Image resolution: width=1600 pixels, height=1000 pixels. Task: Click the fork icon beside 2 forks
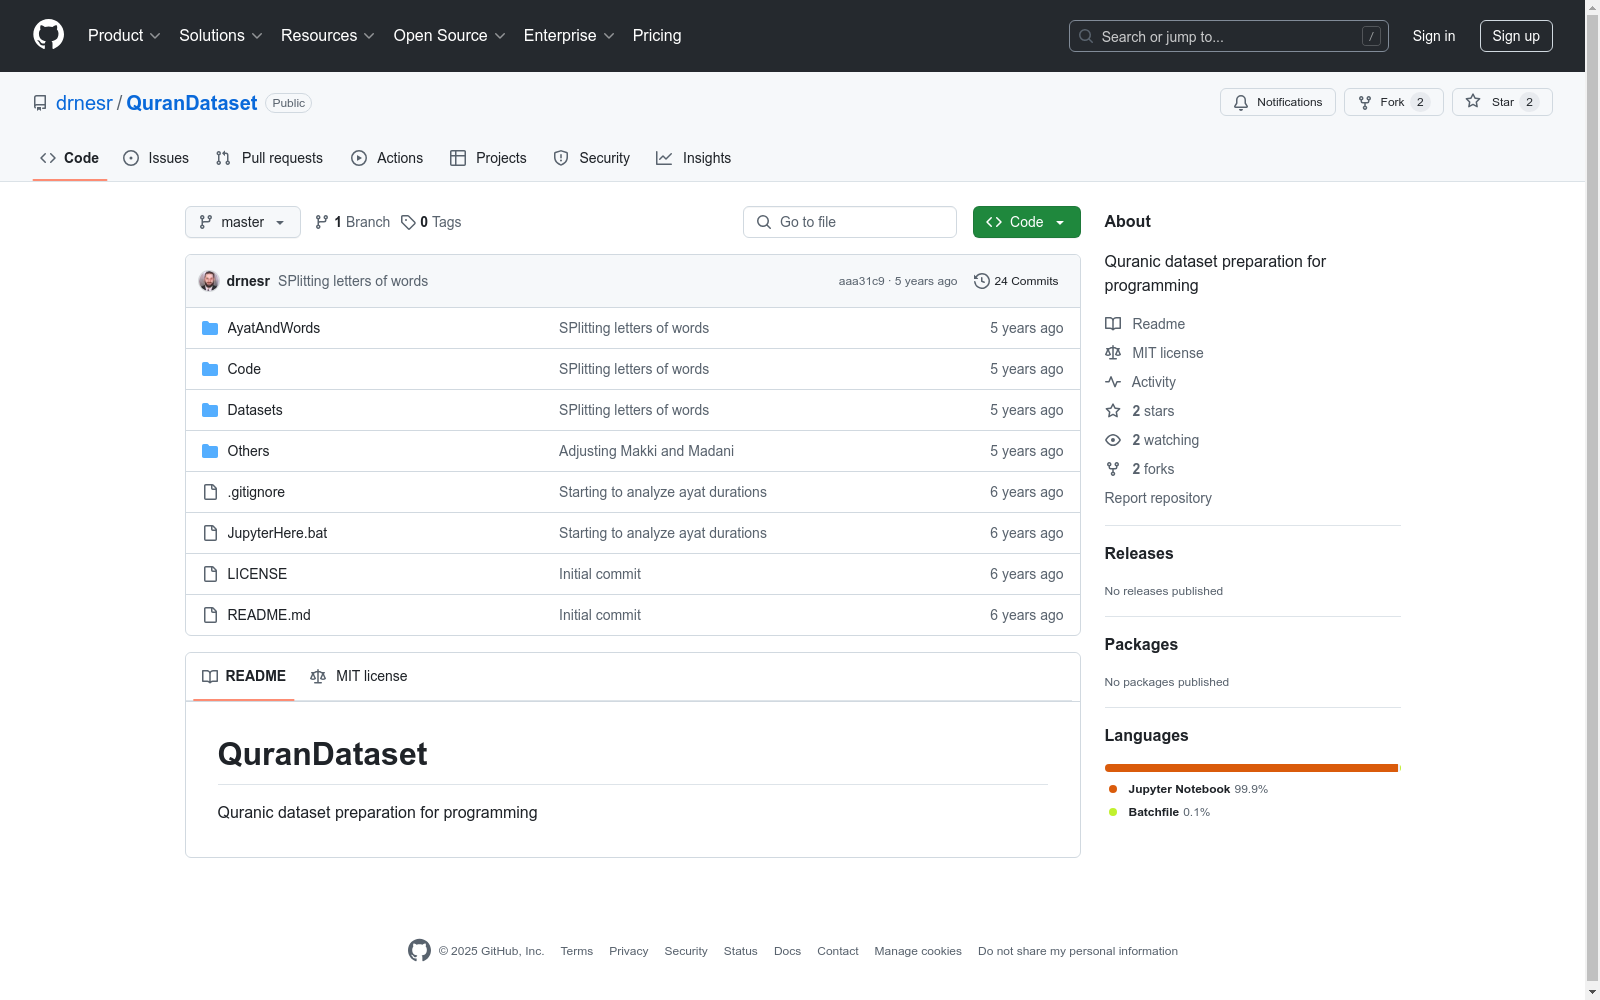pyautogui.click(x=1113, y=469)
